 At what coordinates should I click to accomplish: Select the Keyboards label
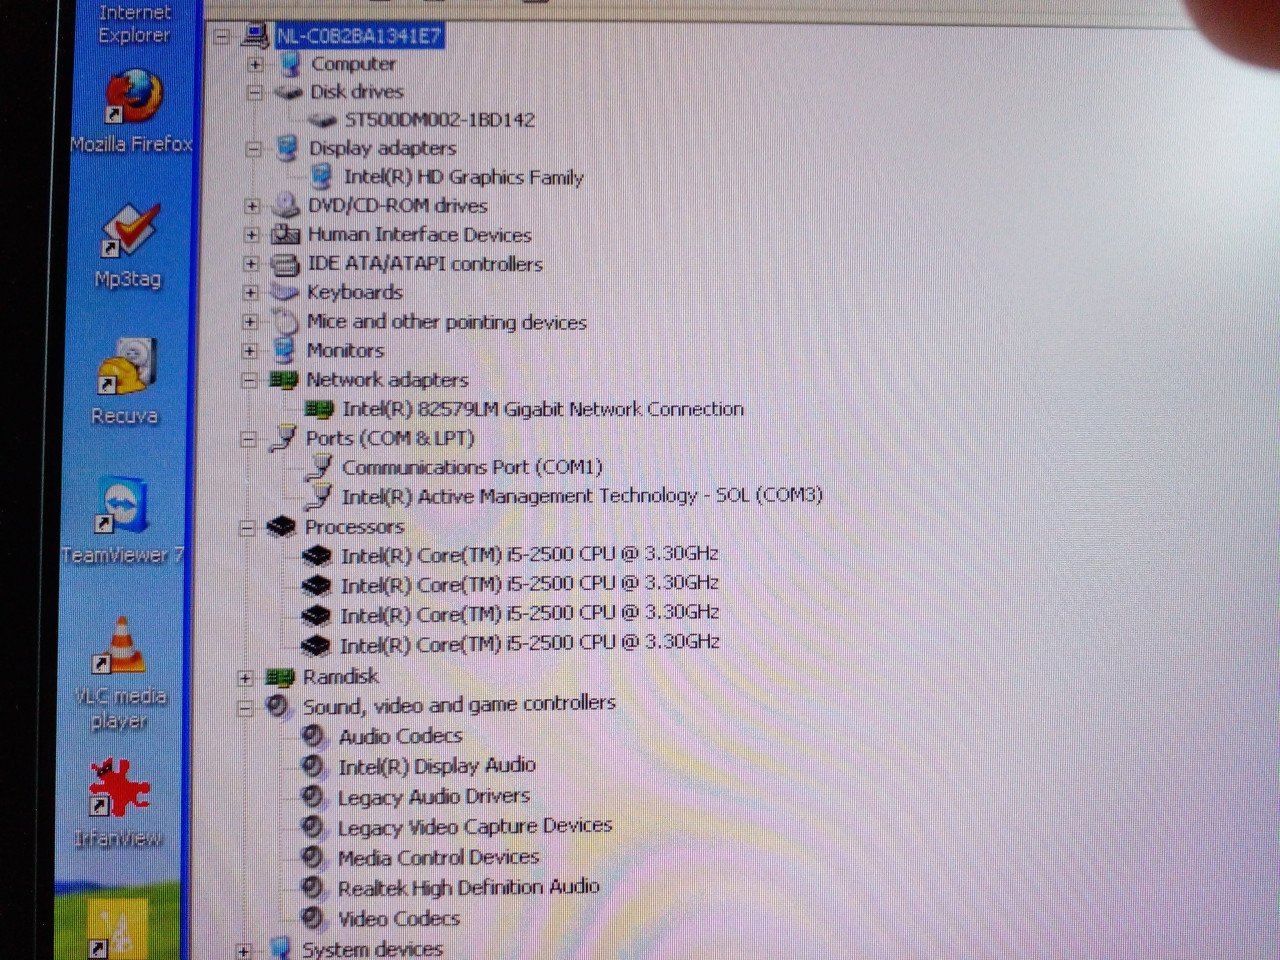[354, 292]
